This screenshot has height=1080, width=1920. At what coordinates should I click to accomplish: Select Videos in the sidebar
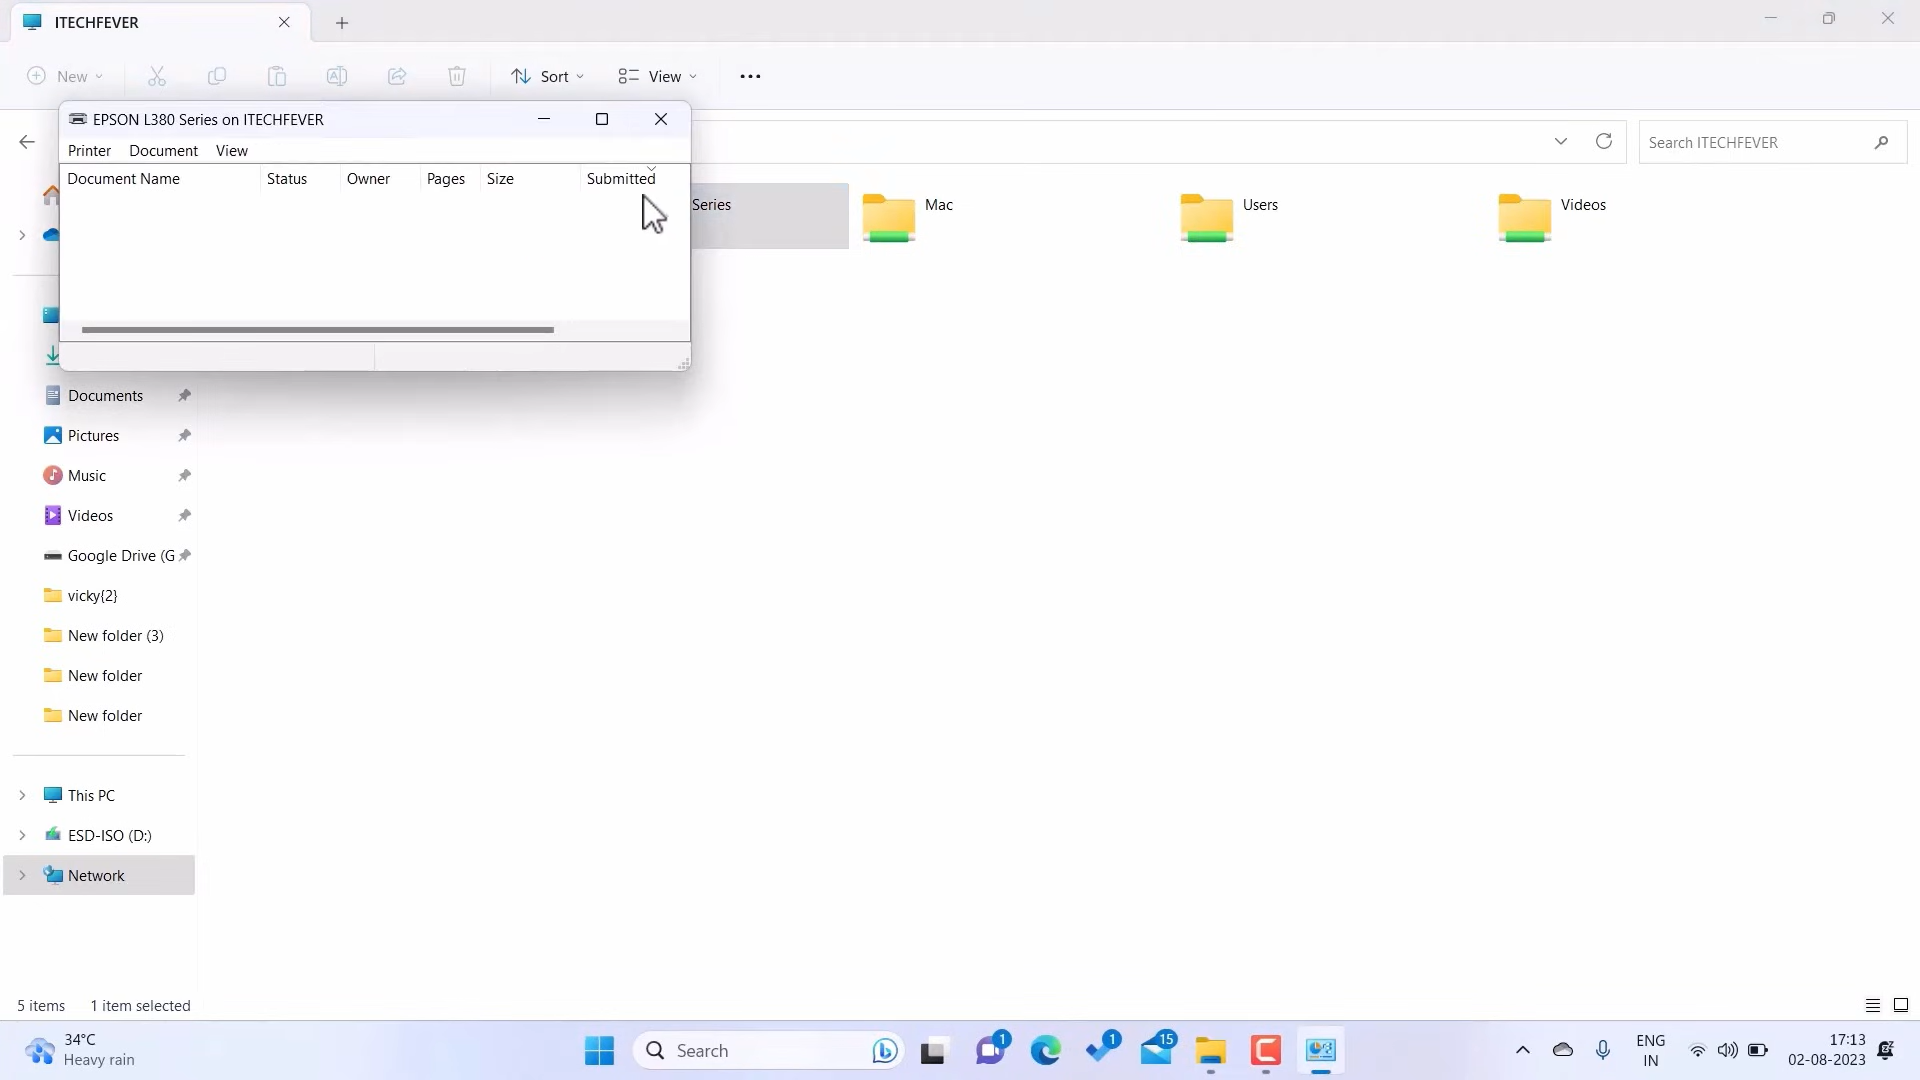[90, 515]
